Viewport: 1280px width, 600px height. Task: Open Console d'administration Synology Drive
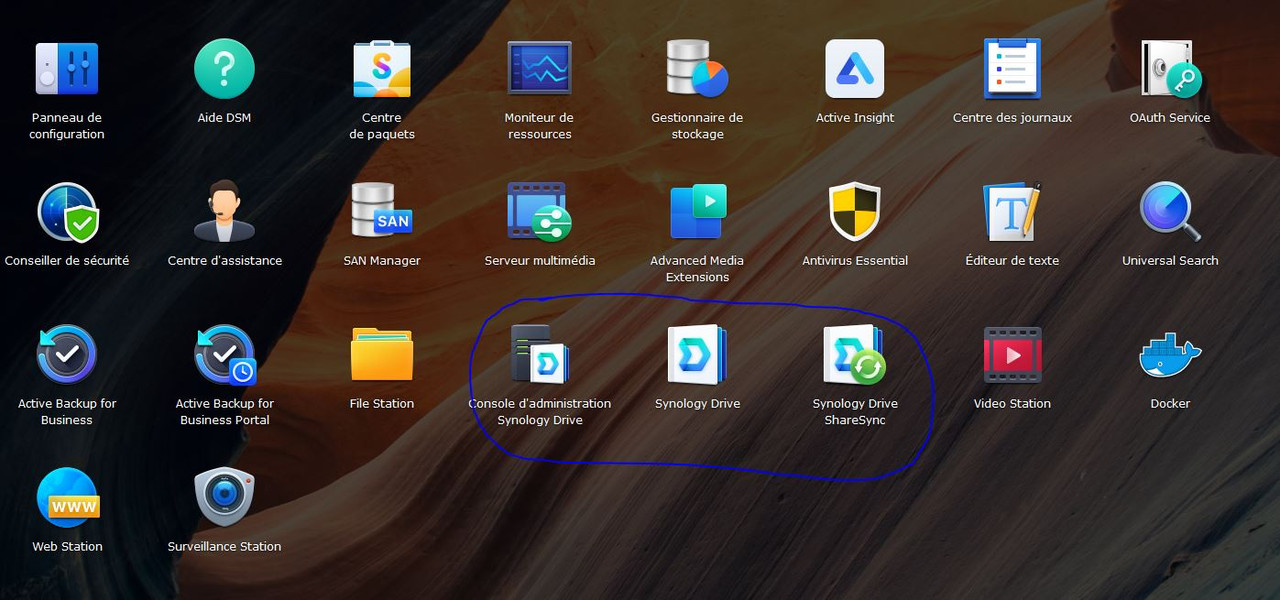point(539,355)
